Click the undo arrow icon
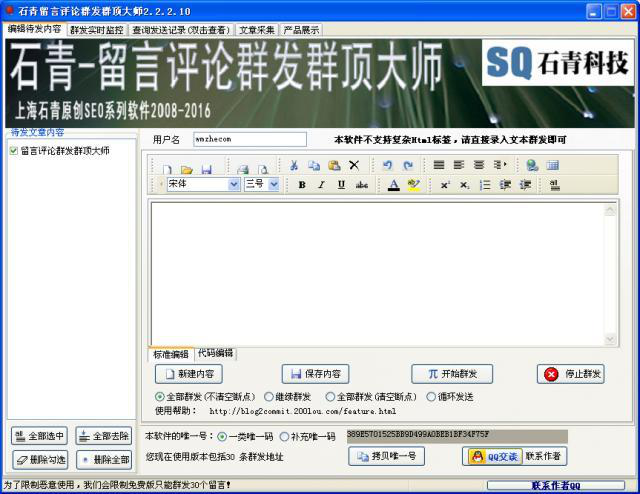 tap(387, 165)
